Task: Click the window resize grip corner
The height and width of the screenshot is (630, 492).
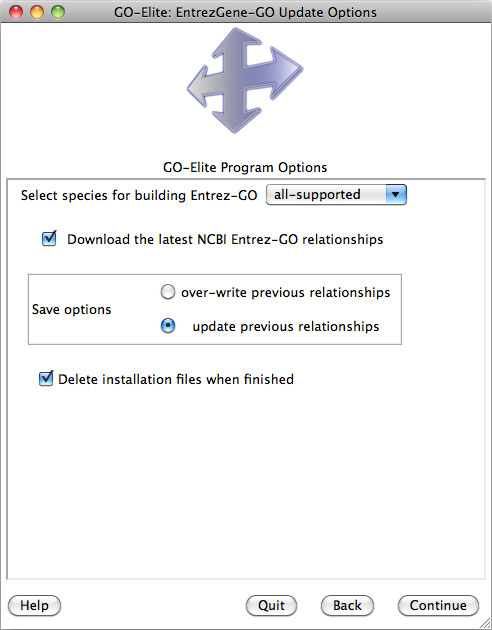Action: coord(485,624)
